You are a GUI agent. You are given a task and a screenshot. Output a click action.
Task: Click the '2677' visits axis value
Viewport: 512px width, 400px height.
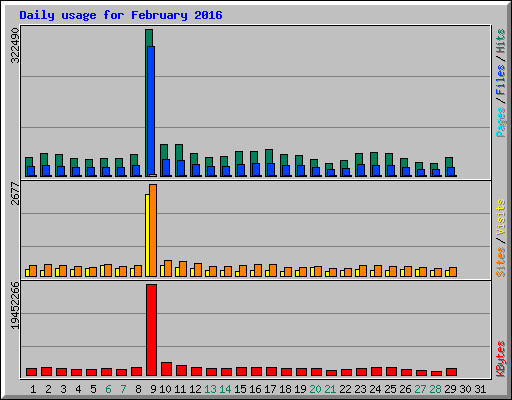tap(15, 193)
